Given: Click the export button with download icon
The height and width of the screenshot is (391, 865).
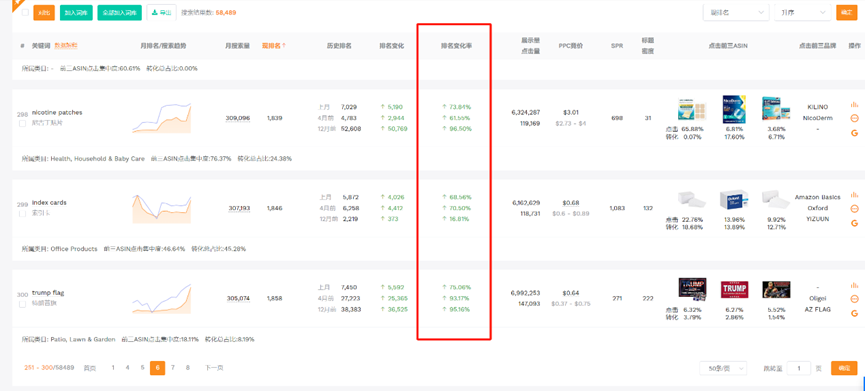Looking at the screenshot, I should [161, 13].
